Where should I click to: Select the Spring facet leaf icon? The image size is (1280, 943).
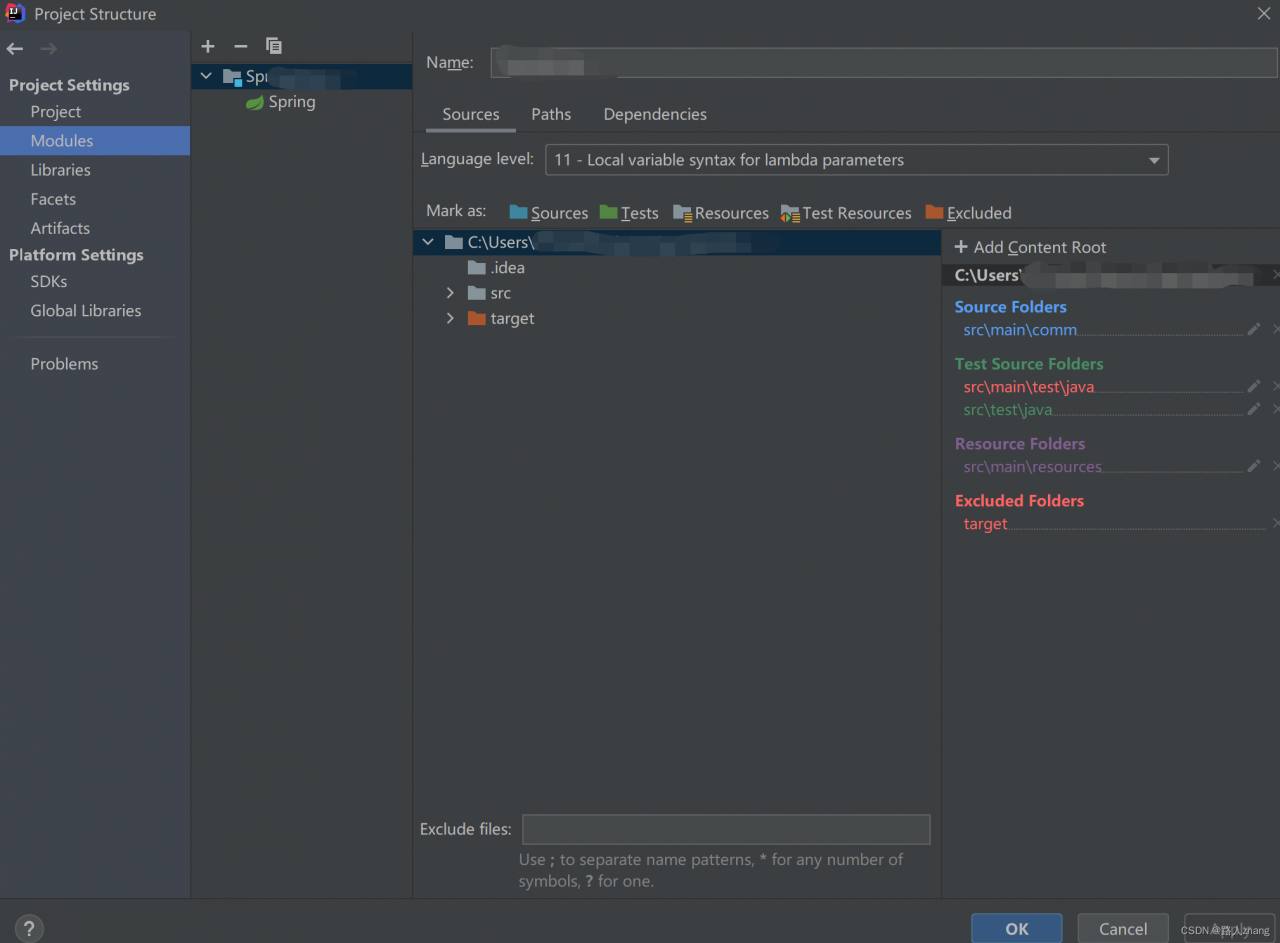(255, 102)
